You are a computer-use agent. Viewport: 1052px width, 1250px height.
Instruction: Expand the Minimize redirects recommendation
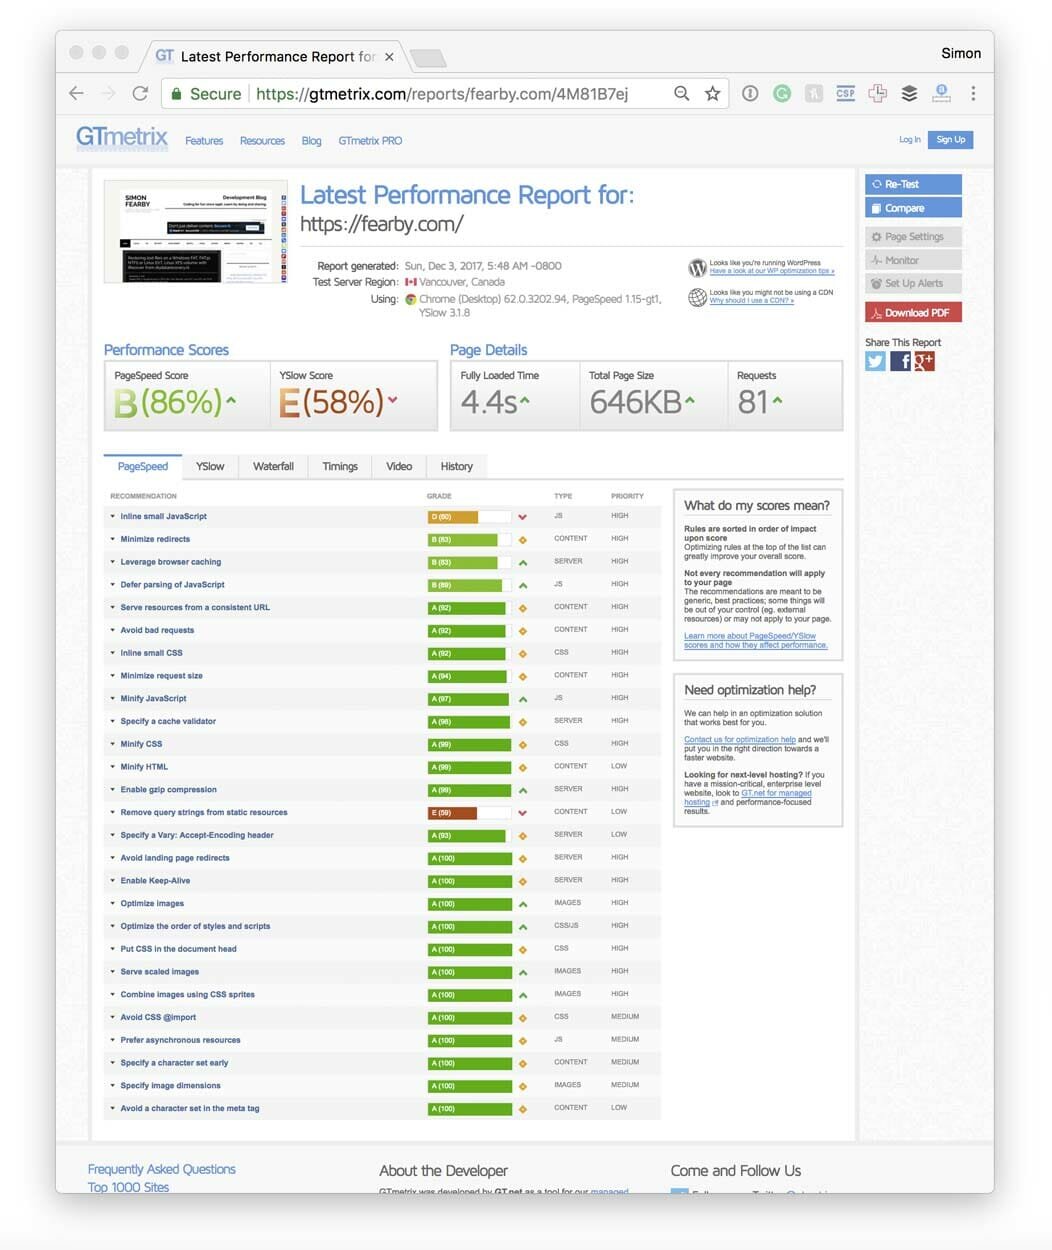click(x=158, y=539)
